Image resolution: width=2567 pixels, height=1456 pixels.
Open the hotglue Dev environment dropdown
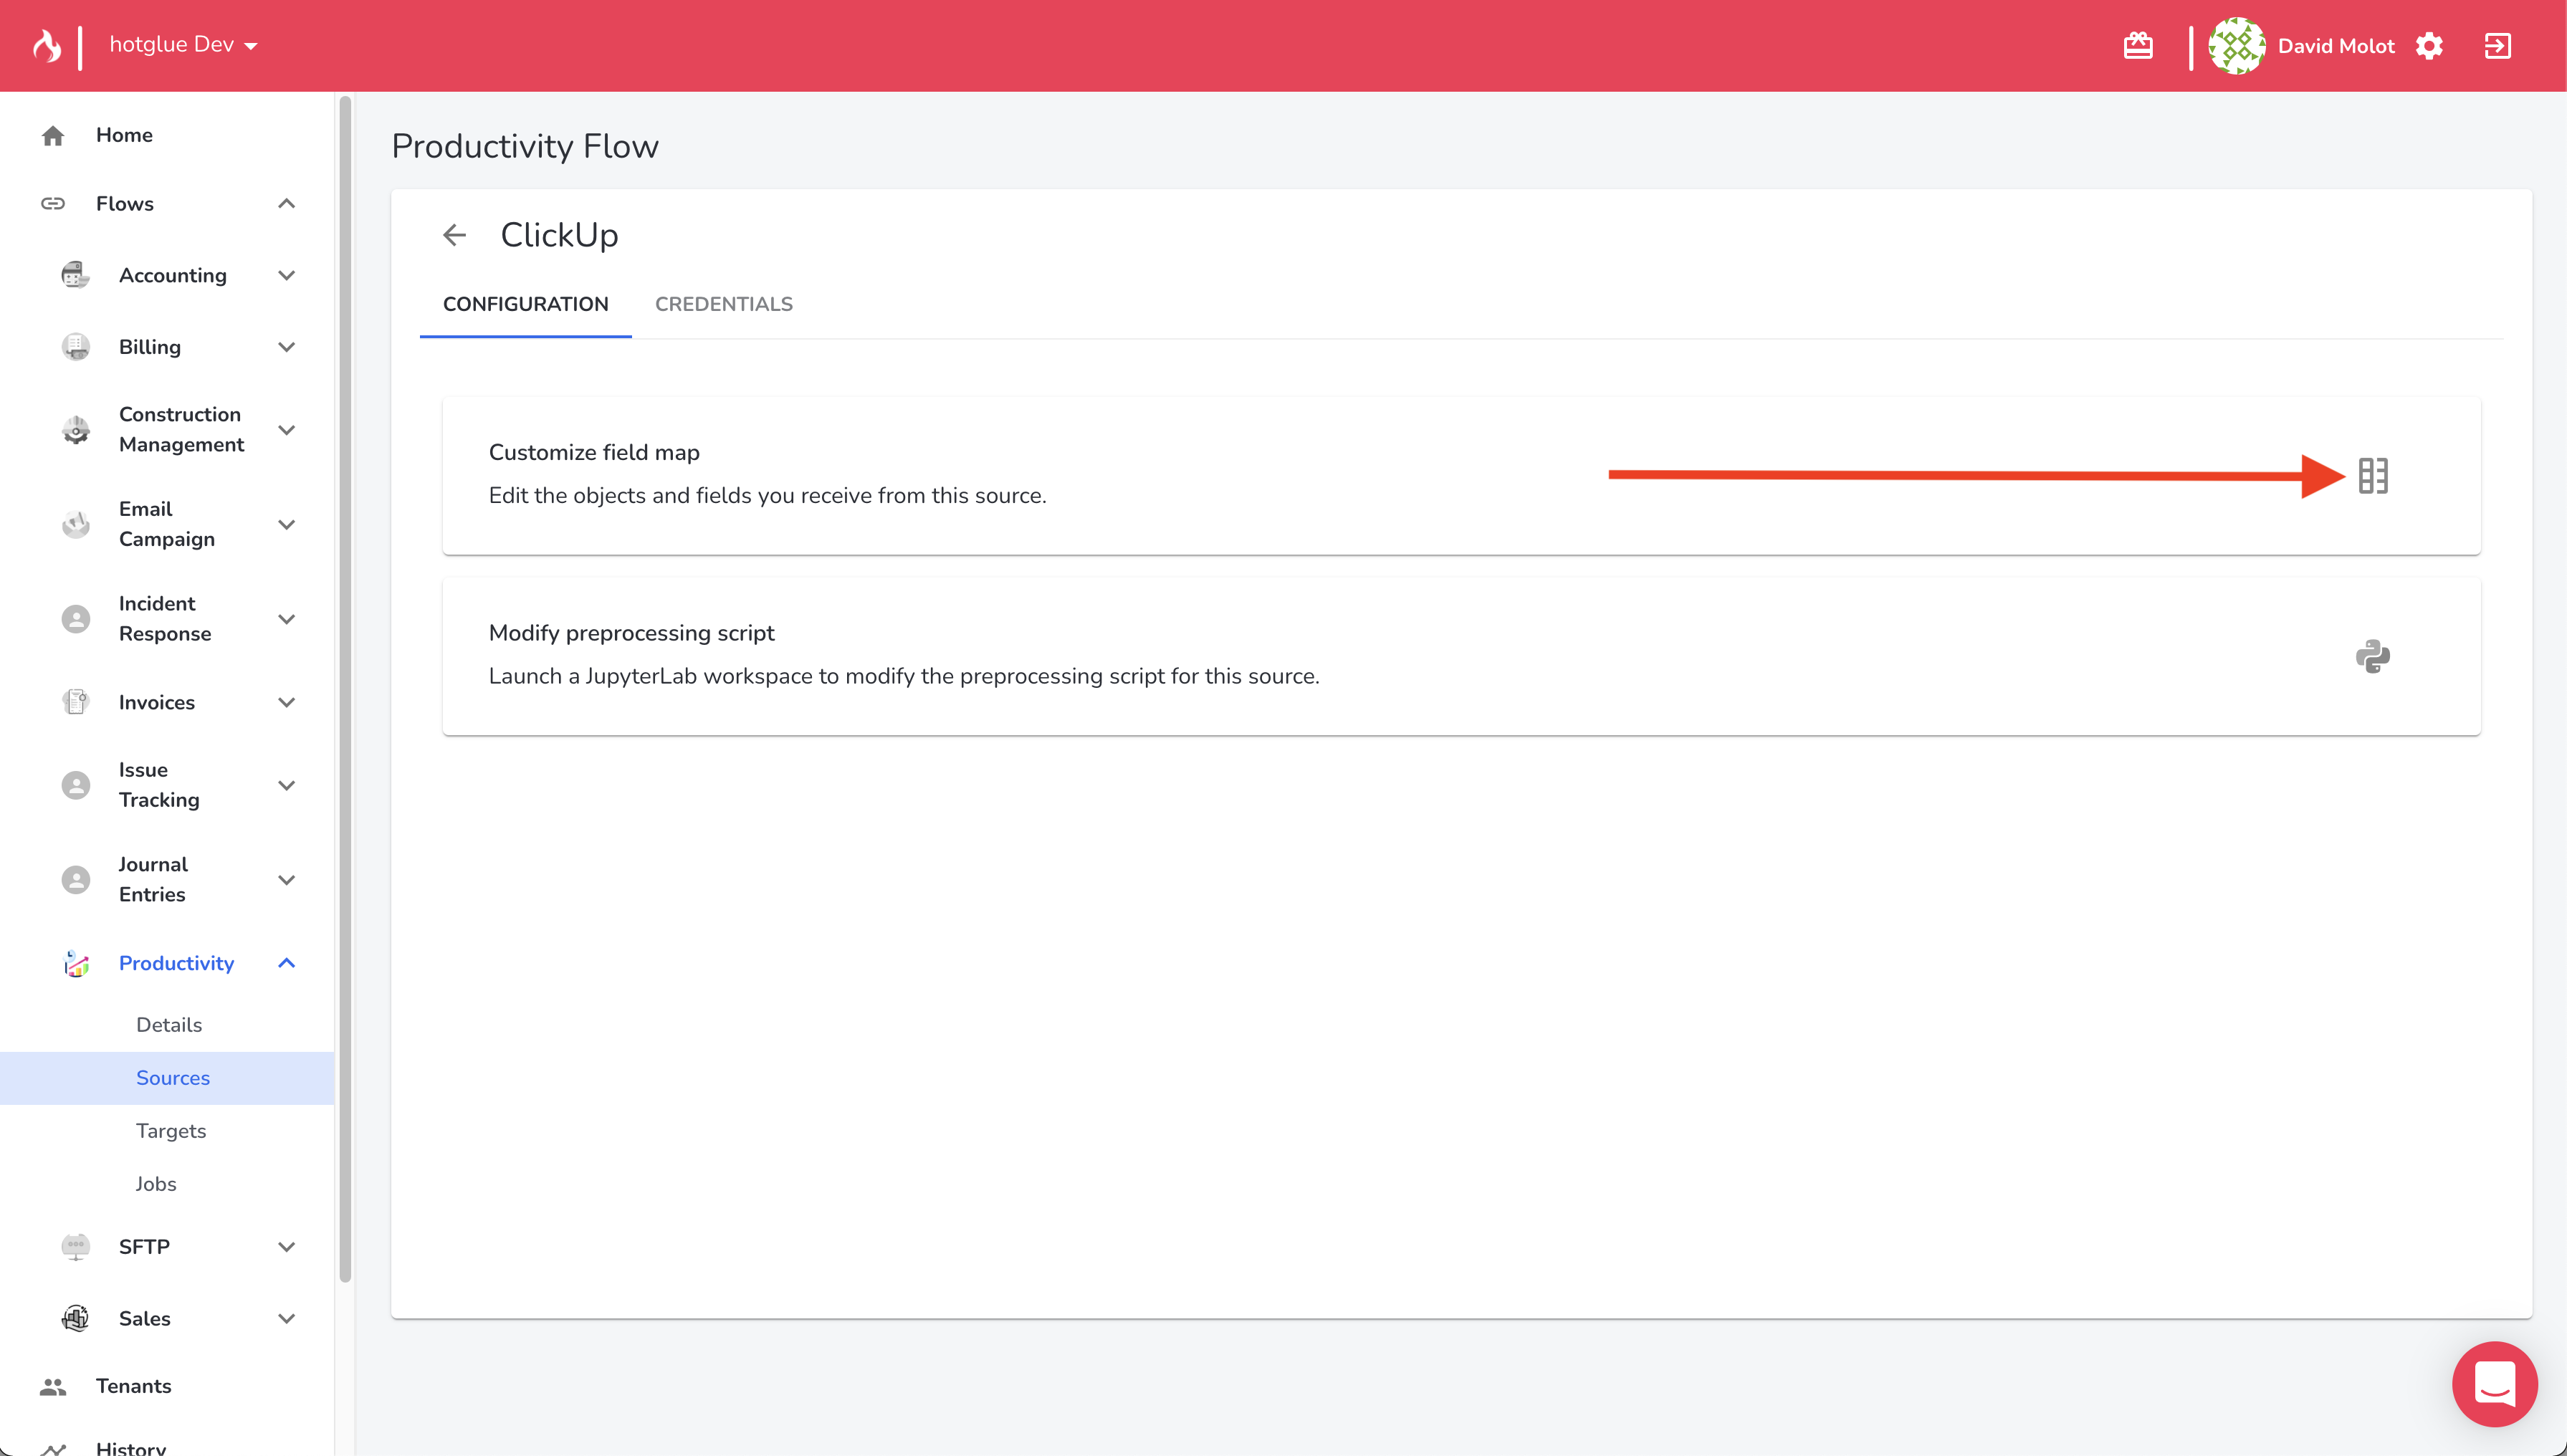click(184, 45)
